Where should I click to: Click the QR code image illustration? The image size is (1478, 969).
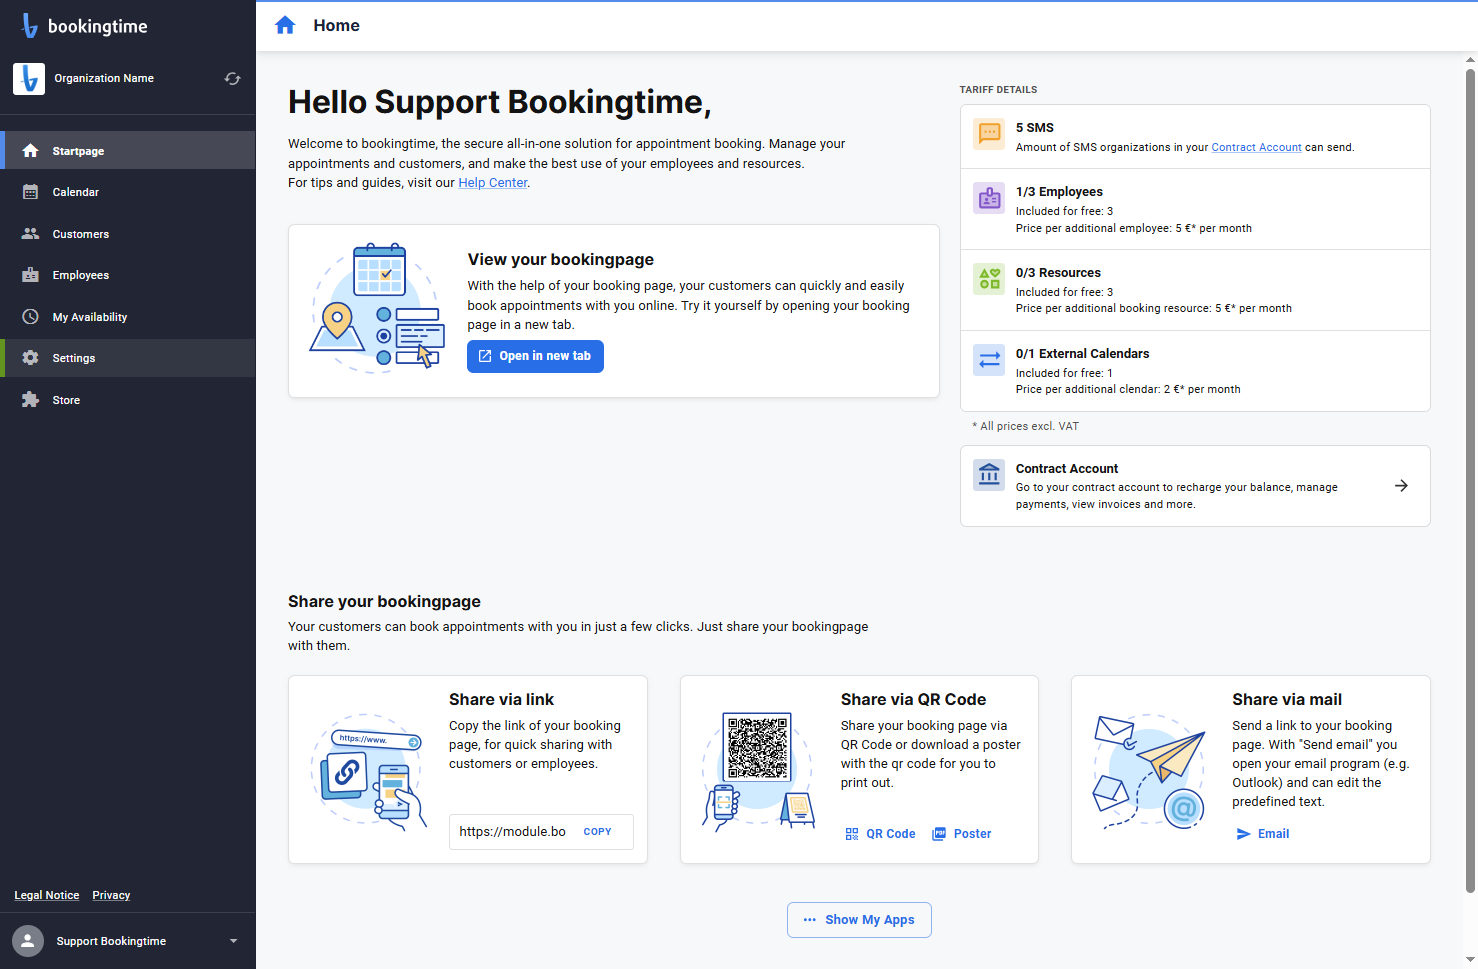(758, 747)
